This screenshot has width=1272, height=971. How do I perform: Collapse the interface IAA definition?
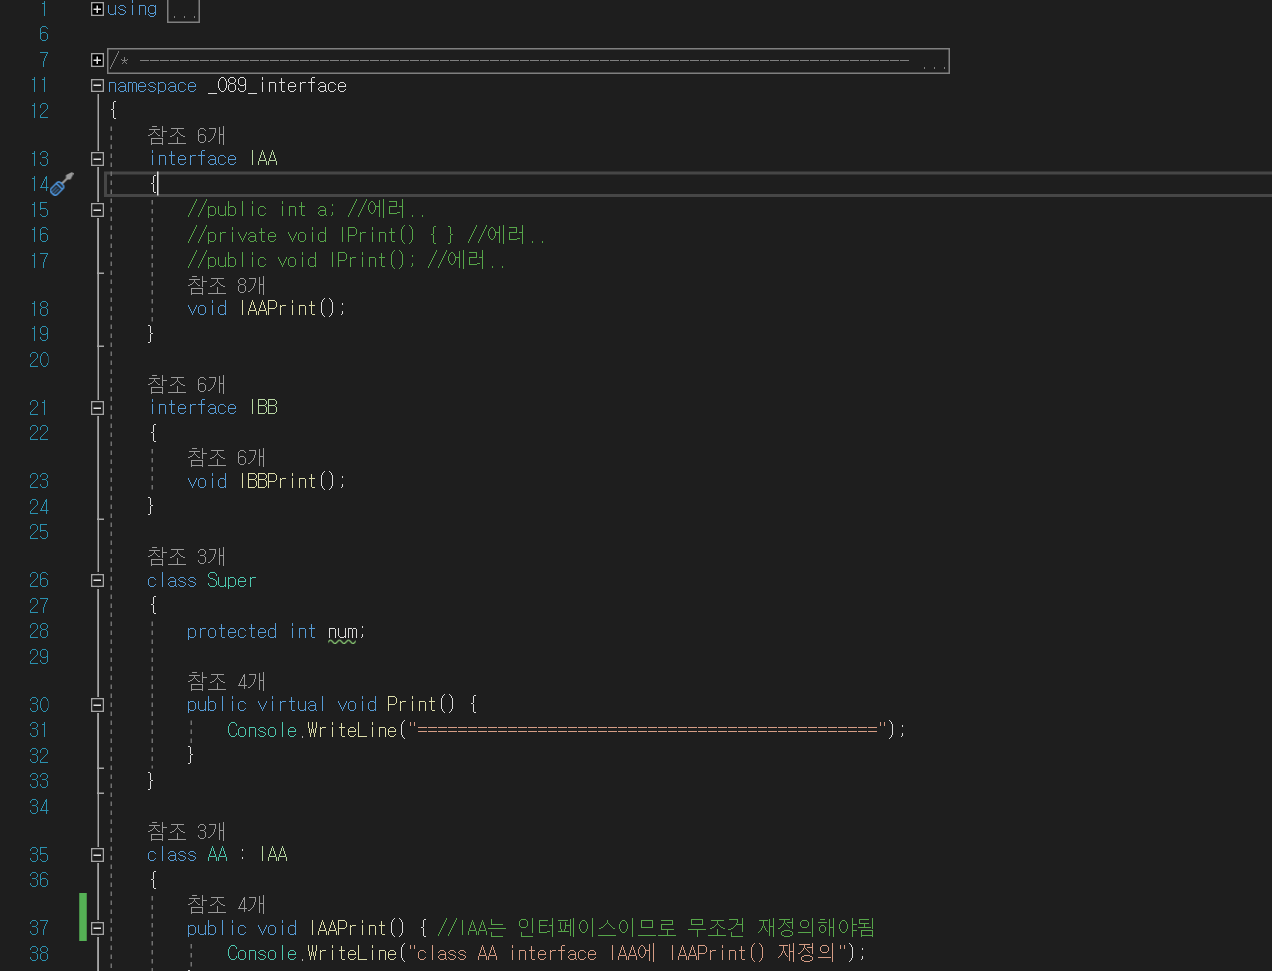pyautogui.click(x=97, y=159)
